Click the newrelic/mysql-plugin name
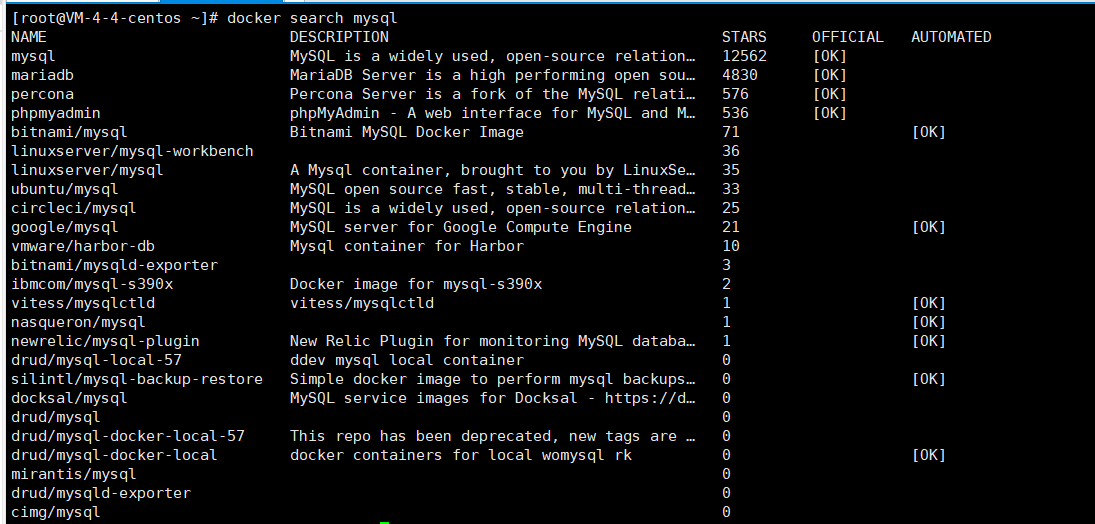This screenshot has height=524, width=1095. tap(105, 341)
